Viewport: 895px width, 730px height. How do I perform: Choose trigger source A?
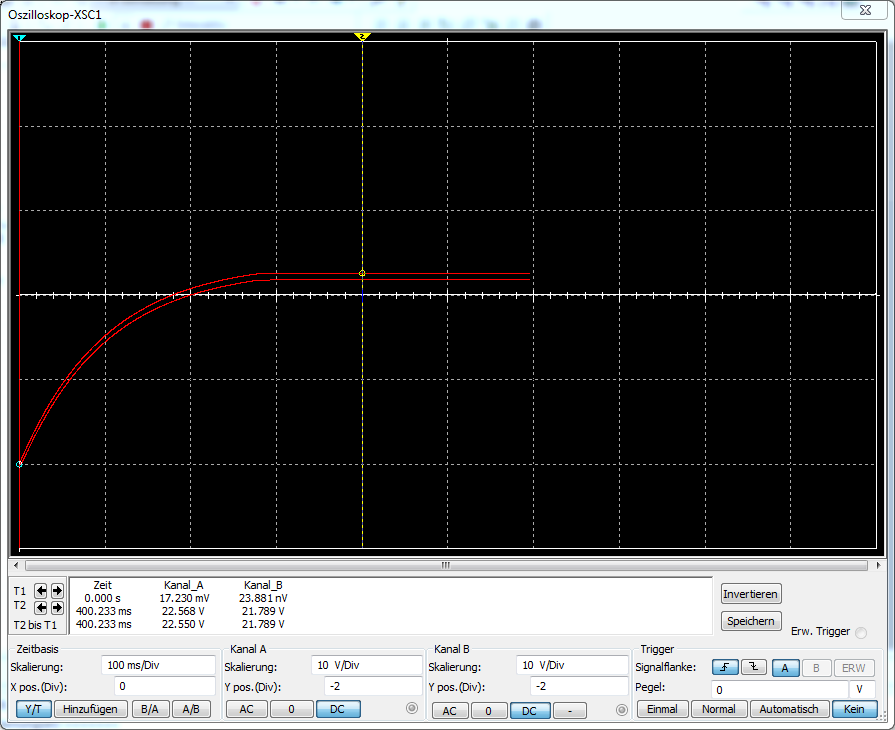point(785,668)
